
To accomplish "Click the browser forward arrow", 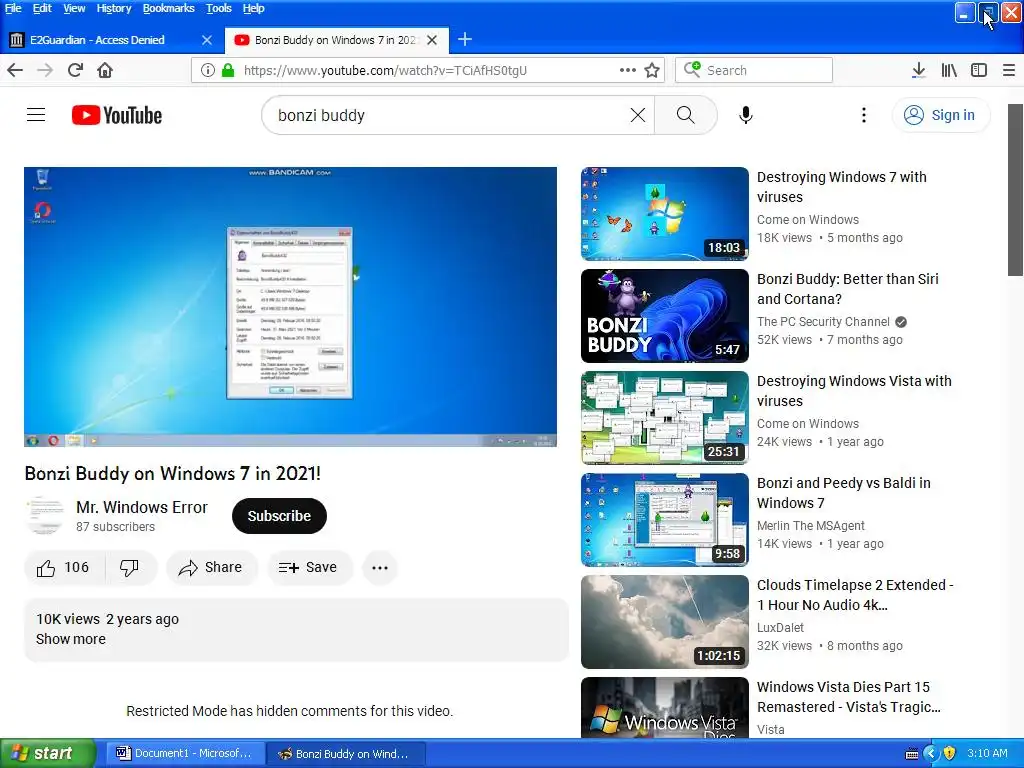I will [x=45, y=70].
